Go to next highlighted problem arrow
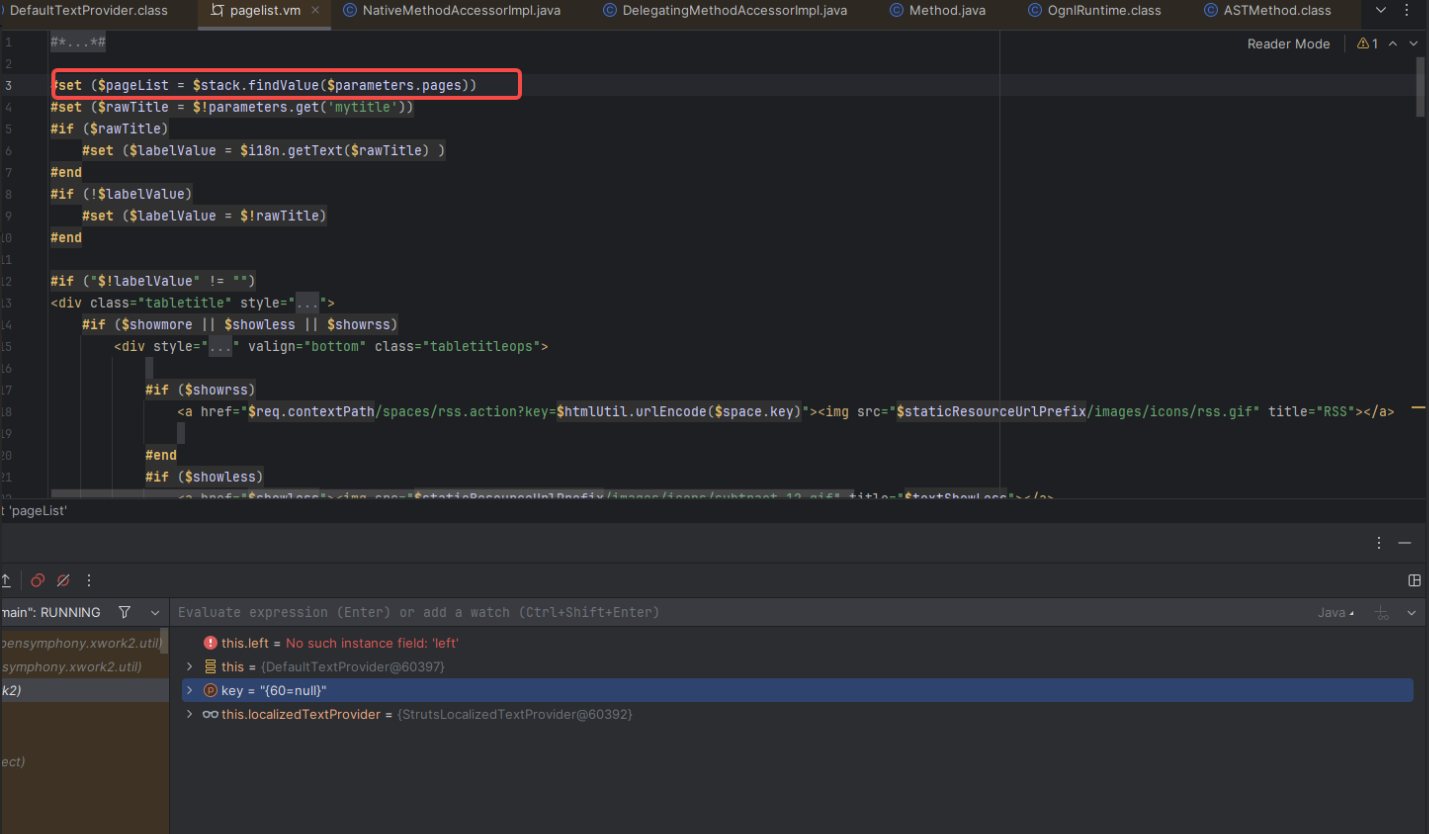This screenshot has height=834, width=1429. (1413, 44)
